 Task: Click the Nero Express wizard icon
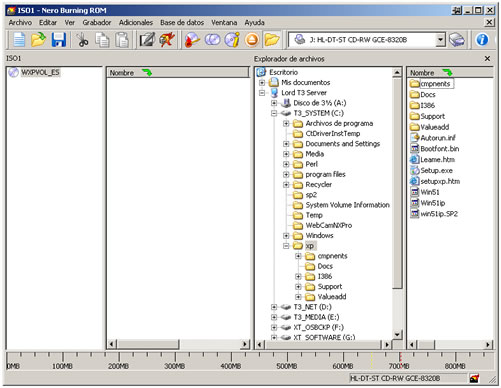click(x=167, y=40)
